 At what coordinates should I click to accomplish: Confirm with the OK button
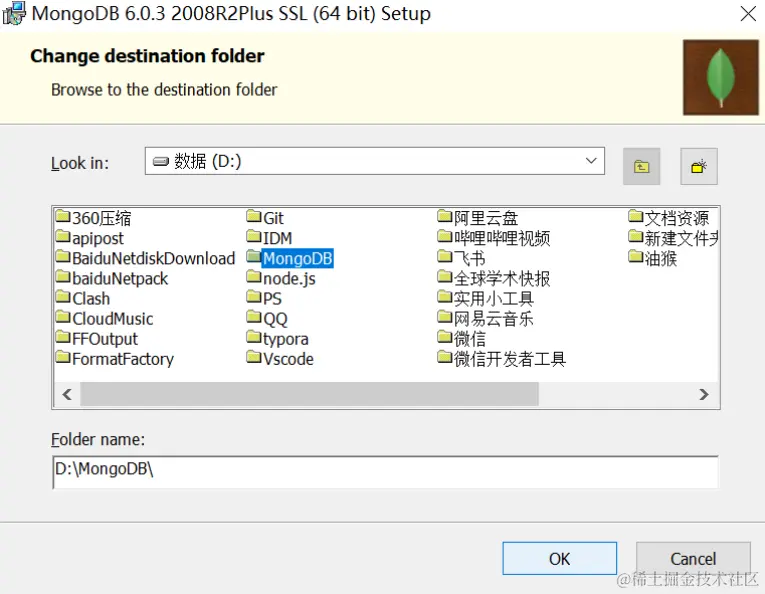click(560, 558)
